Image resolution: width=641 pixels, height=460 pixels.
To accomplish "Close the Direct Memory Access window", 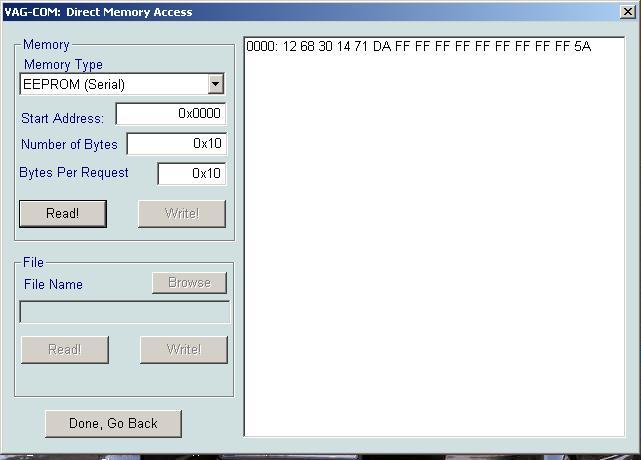I will (x=628, y=12).
